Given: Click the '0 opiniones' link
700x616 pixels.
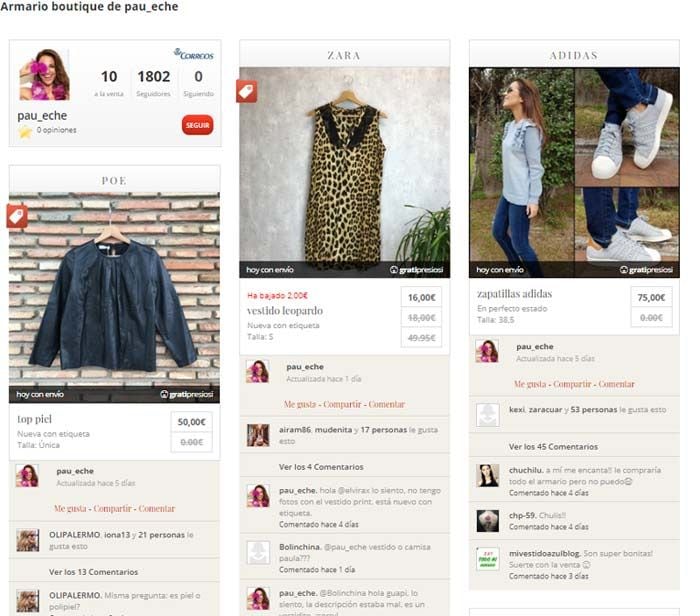Looking at the screenshot, I should (56, 130).
